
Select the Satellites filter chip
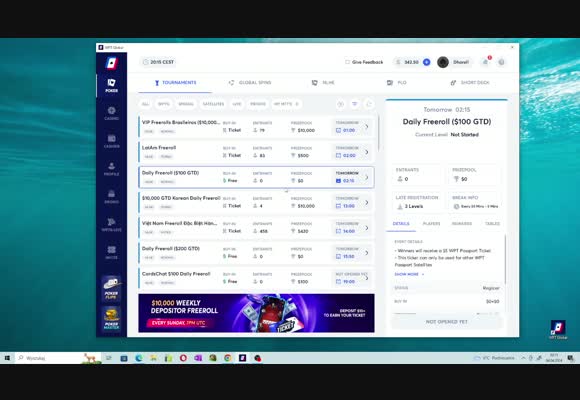[213, 104]
